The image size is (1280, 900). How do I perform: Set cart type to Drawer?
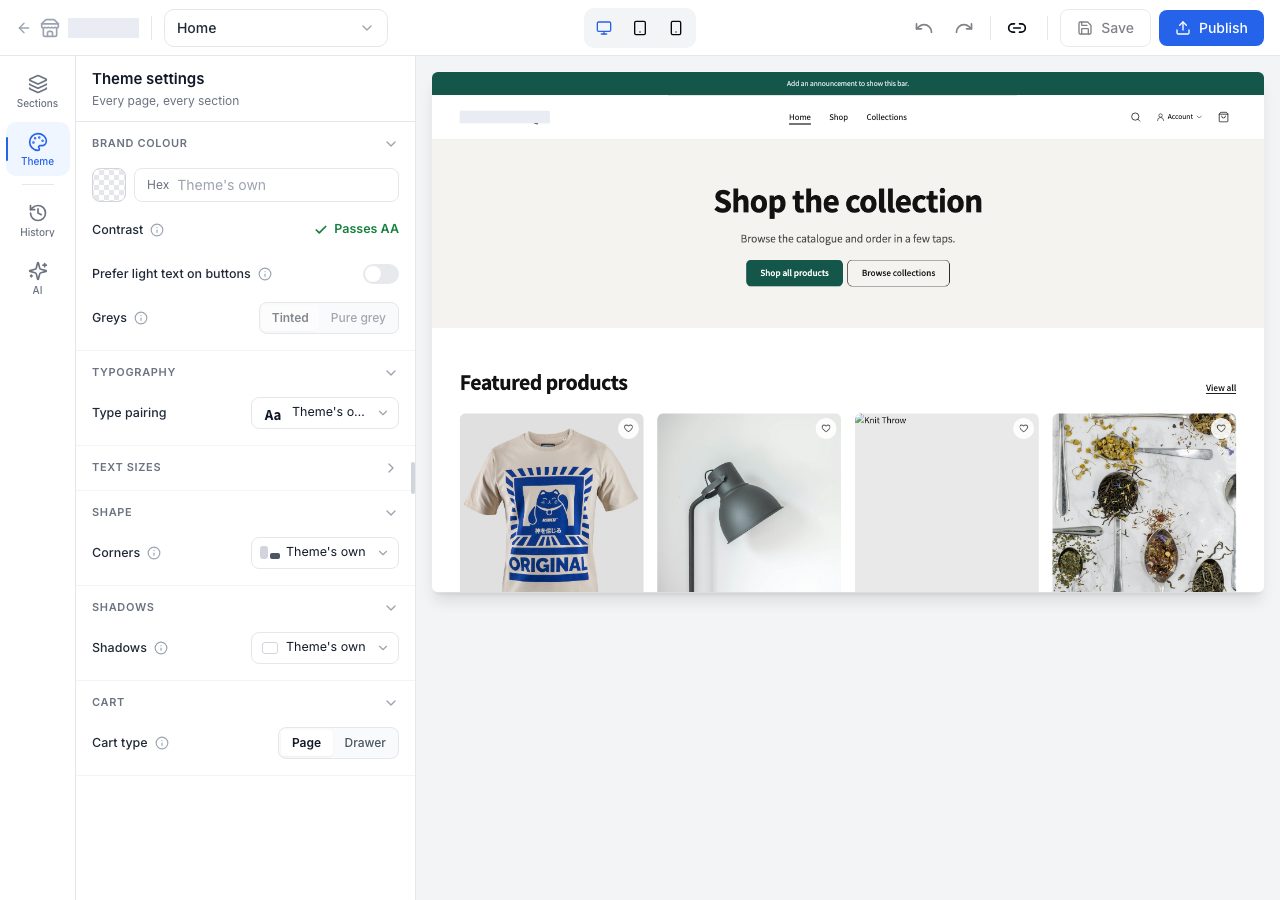coord(365,743)
